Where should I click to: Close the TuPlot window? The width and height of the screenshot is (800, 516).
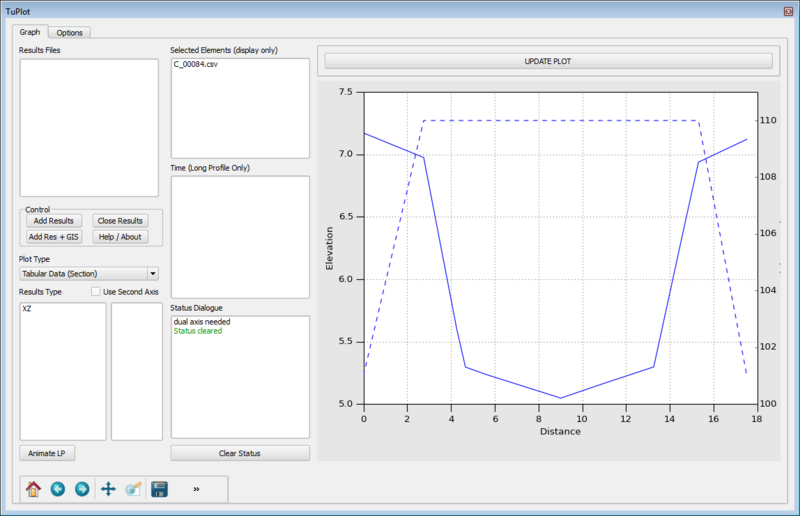click(x=788, y=11)
